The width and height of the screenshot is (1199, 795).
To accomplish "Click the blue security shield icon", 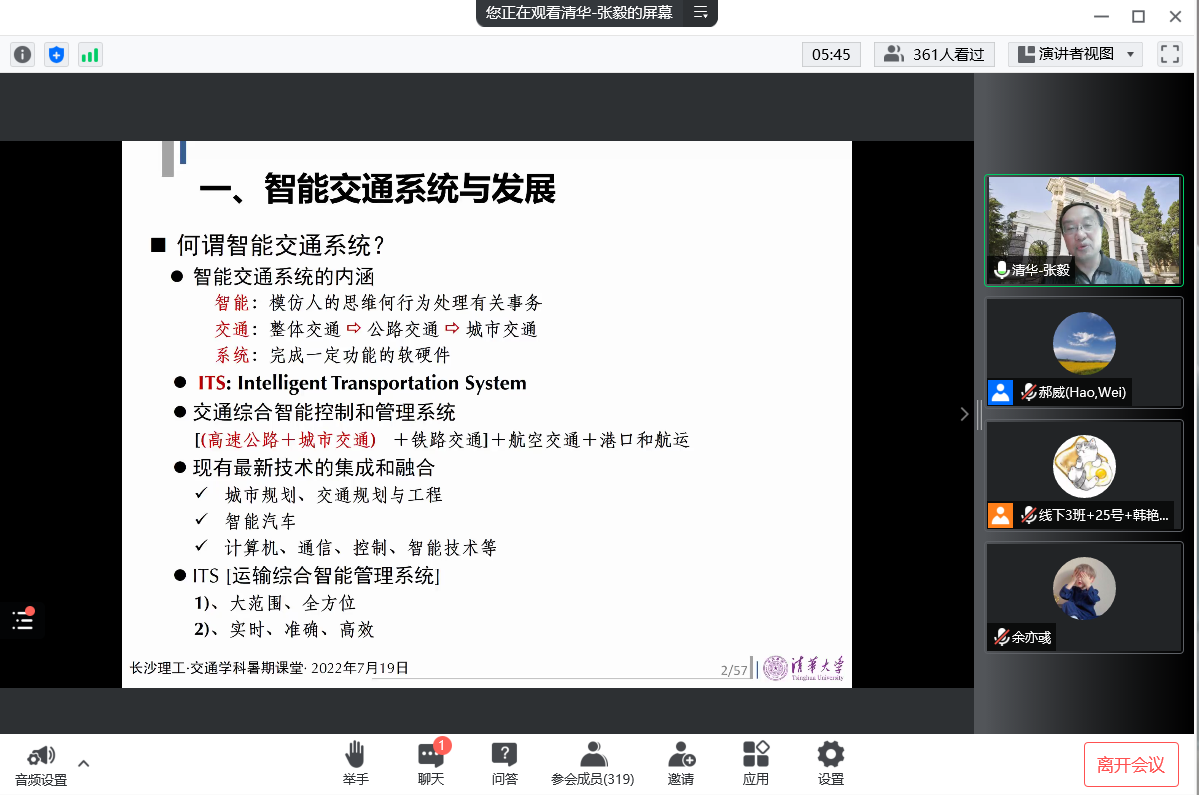I will [56, 55].
